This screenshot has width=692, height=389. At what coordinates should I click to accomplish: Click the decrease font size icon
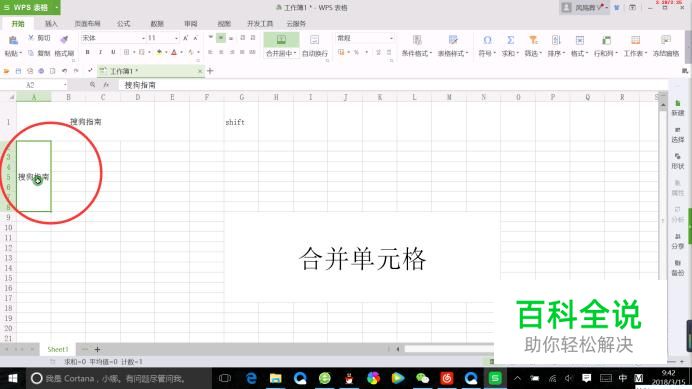click(196, 38)
